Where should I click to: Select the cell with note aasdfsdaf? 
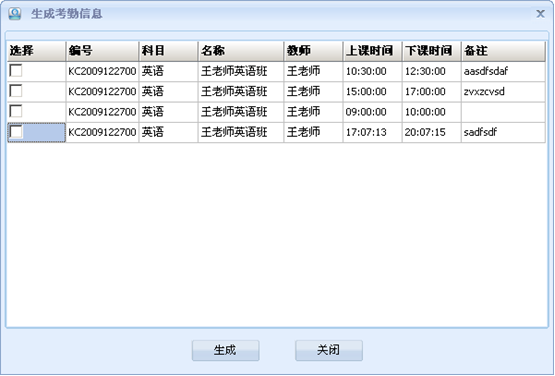click(503, 72)
